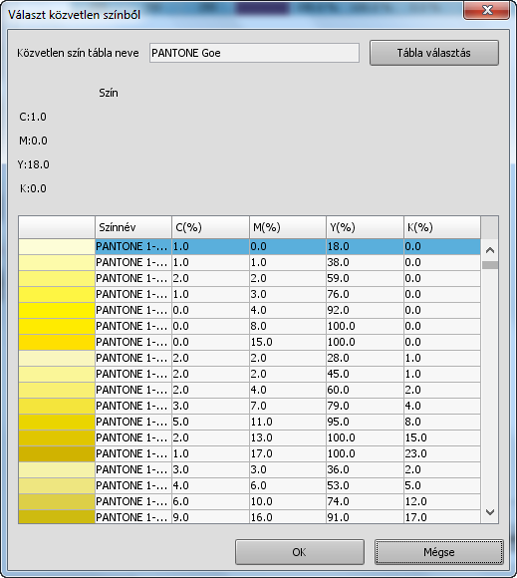Select swatch of row with Y 79.0
This screenshot has height=578, width=517.
[x=57, y=406]
